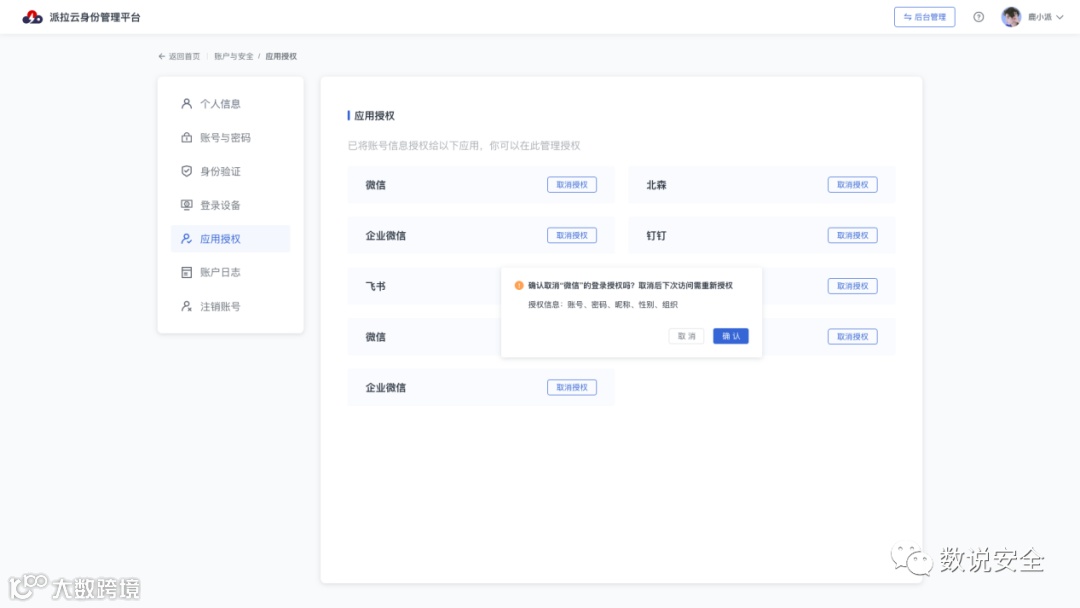This screenshot has height=608, width=1080.
Task: Open the 账户日志 menu item
Action: click(x=230, y=273)
